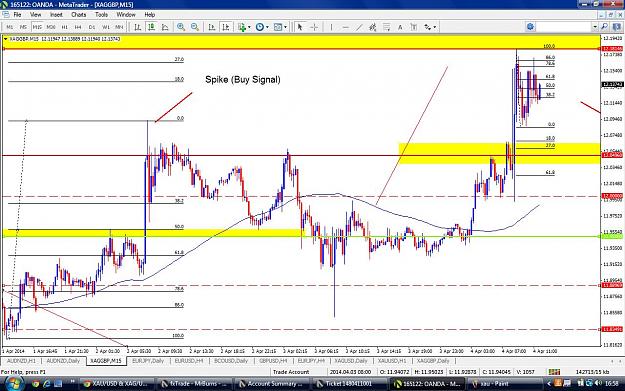Select the text label tool
Viewport: 625px width, 391px height.
coord(414,27)
